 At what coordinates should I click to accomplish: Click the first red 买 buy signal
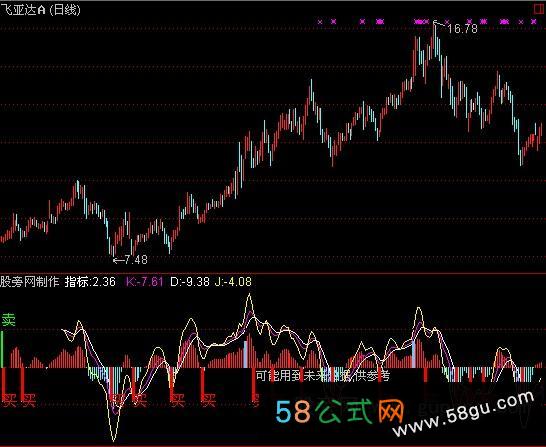tap(9, 401)
